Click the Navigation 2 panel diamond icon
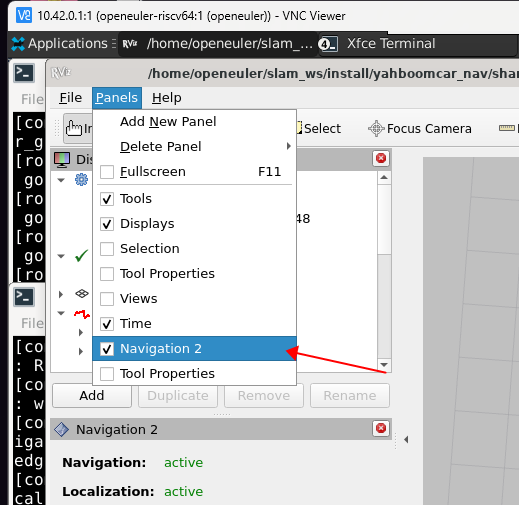The width and height of the screenshot is (519, 505). (x=62, y=429)
